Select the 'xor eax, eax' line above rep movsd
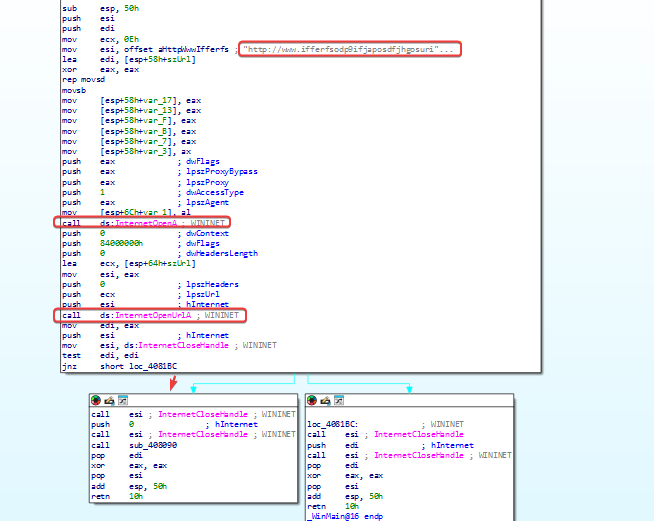The height and width of the screenshot is (521, 654). [101, 70]
